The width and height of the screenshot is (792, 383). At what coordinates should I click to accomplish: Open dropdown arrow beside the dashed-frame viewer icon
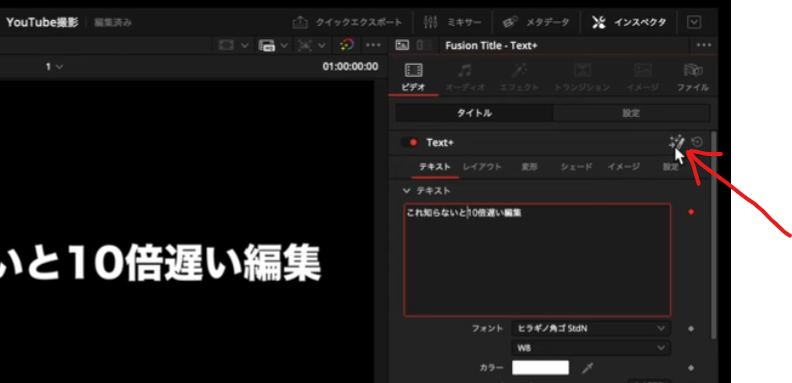(323, 45)
